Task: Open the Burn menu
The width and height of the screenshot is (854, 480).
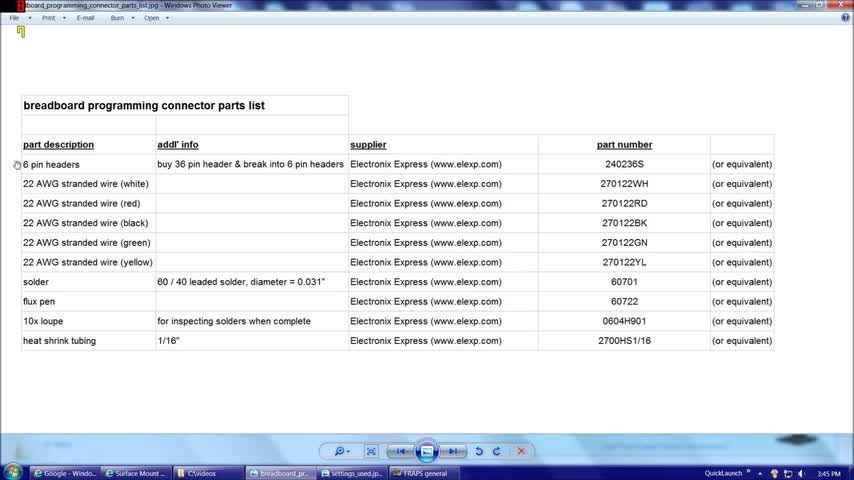Action: [x=117, y=18]
